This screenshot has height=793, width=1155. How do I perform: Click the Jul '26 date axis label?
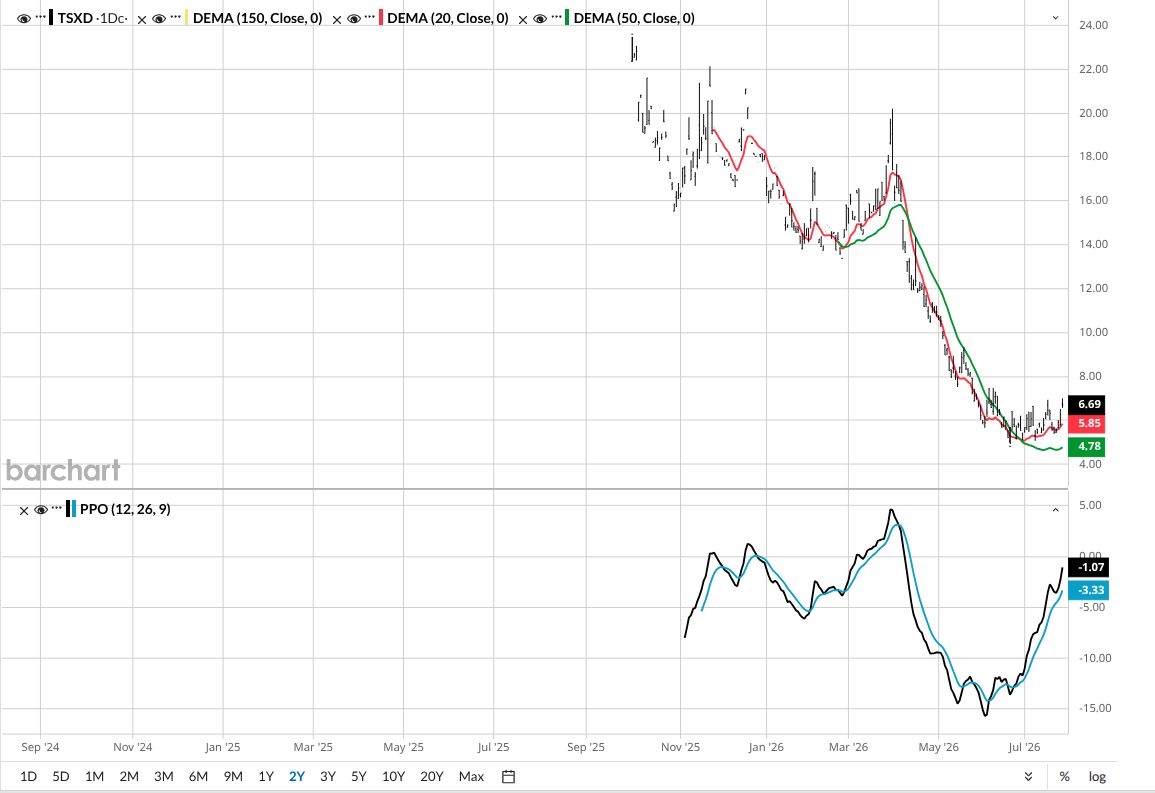click(x=1024, y=747)
